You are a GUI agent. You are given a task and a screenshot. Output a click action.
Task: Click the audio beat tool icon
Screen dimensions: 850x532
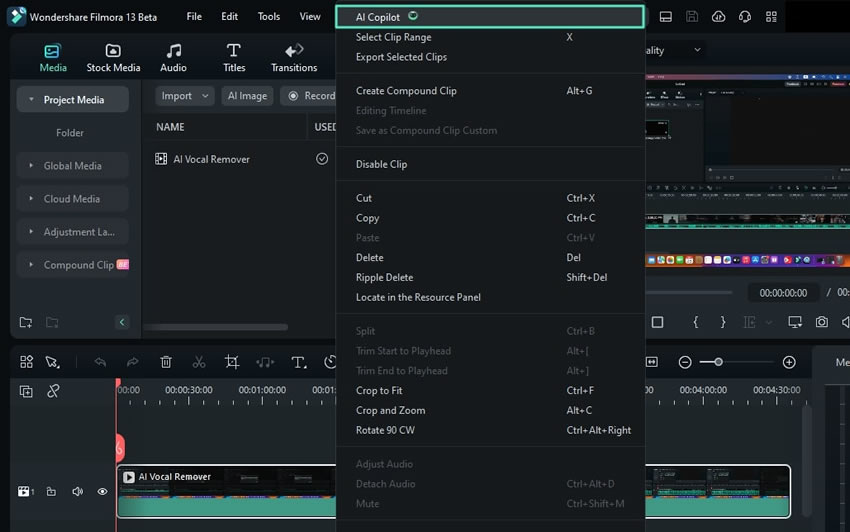265,362
